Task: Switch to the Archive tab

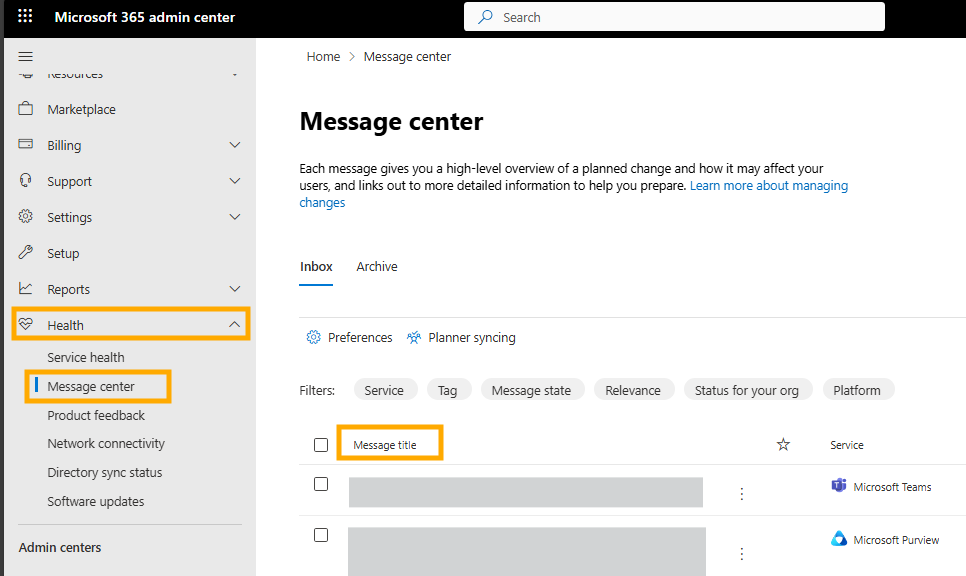Action: (377, 267)
